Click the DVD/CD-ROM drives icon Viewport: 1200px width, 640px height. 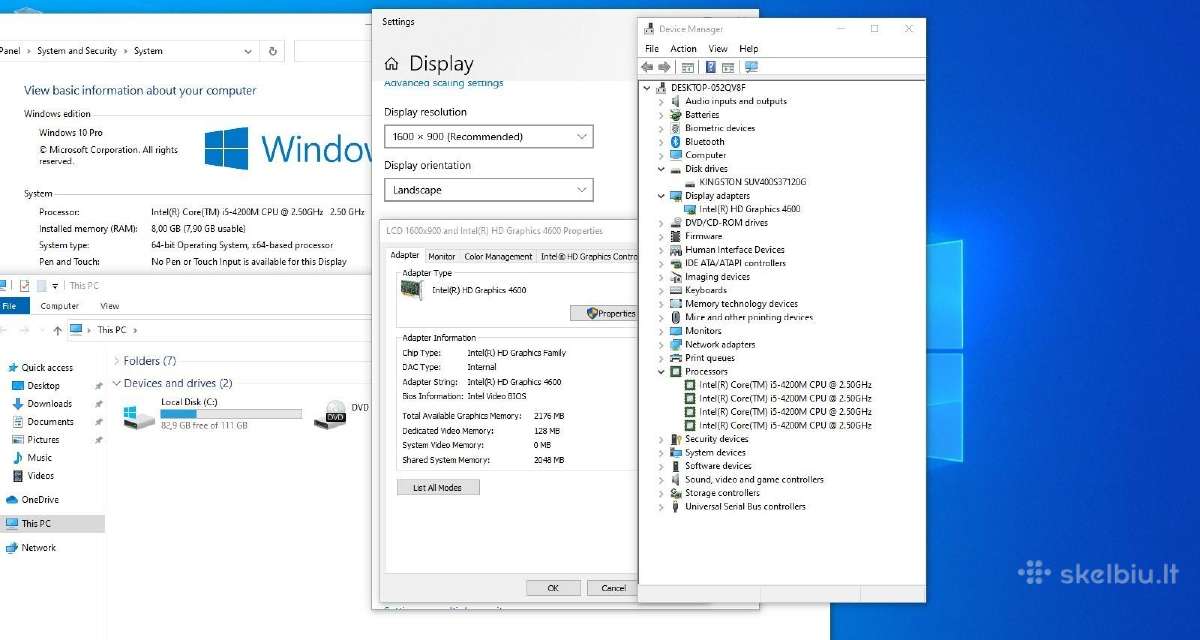[676, 223]
